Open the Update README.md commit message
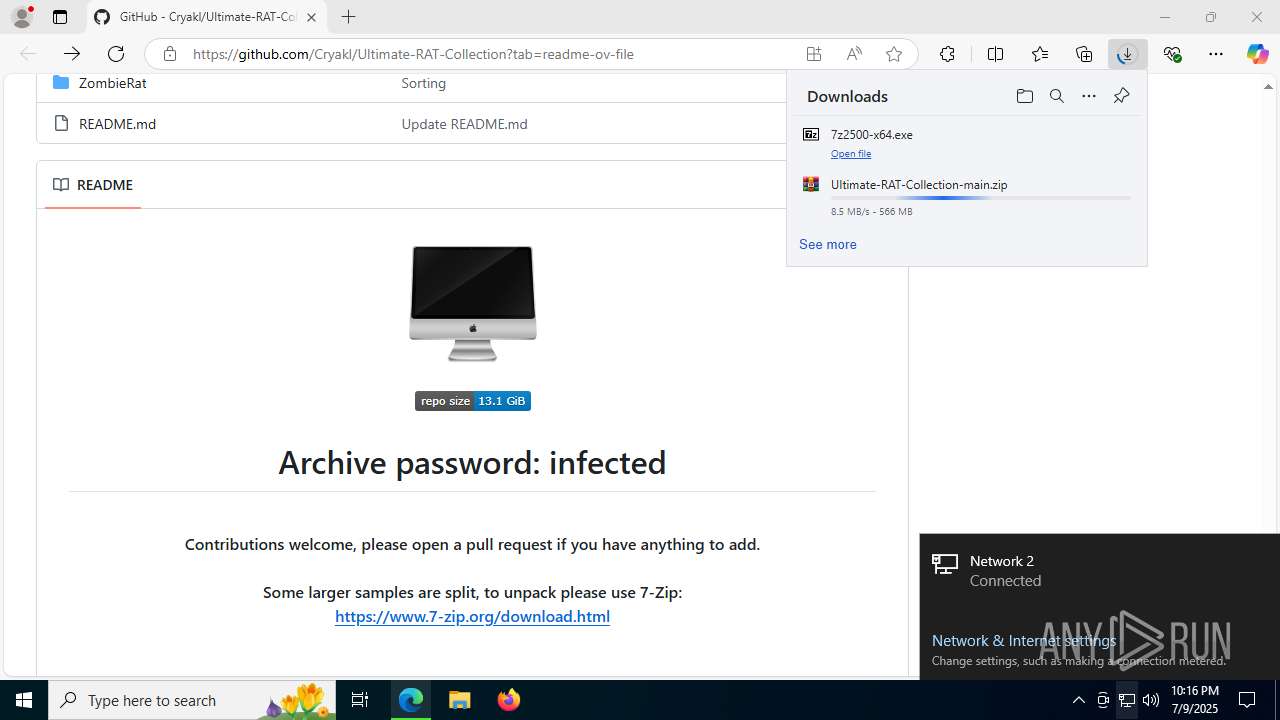 [464, 124]
